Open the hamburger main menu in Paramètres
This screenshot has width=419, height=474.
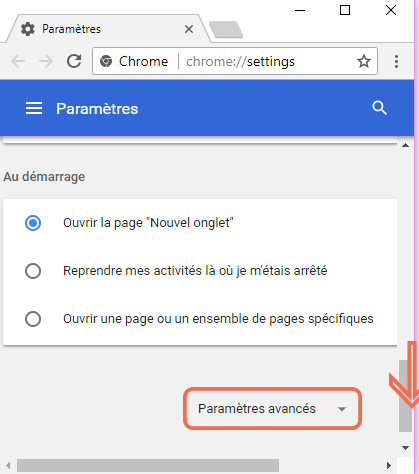click(34, 108)
